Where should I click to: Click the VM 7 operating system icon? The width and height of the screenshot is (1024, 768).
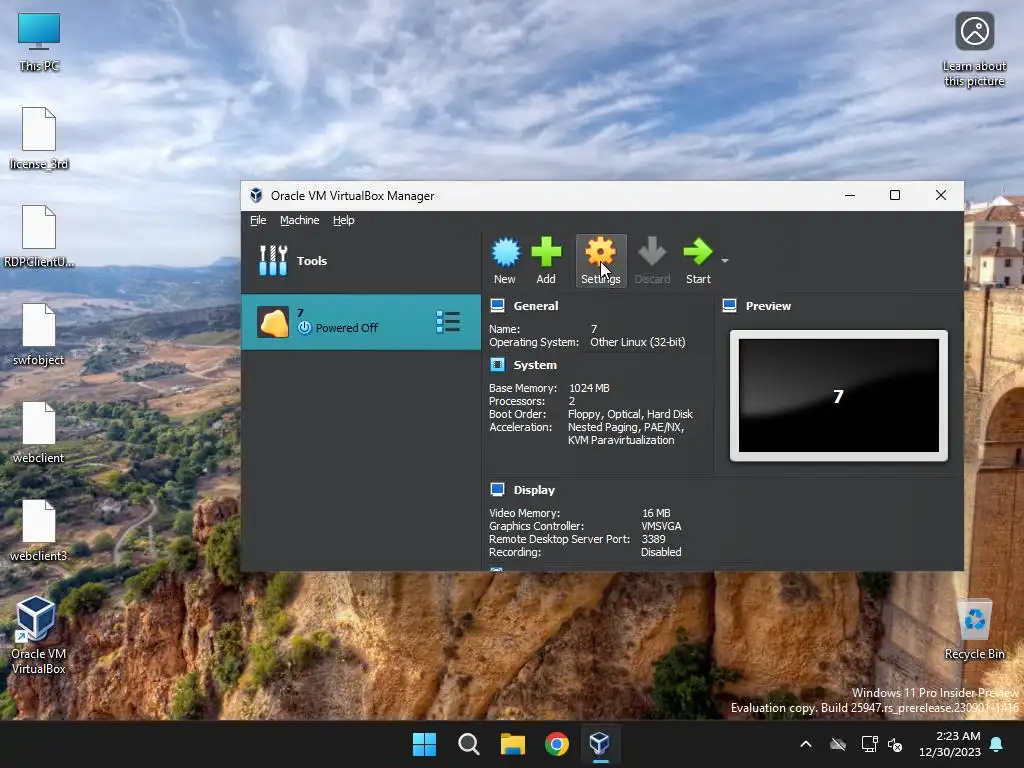(273, 322)
